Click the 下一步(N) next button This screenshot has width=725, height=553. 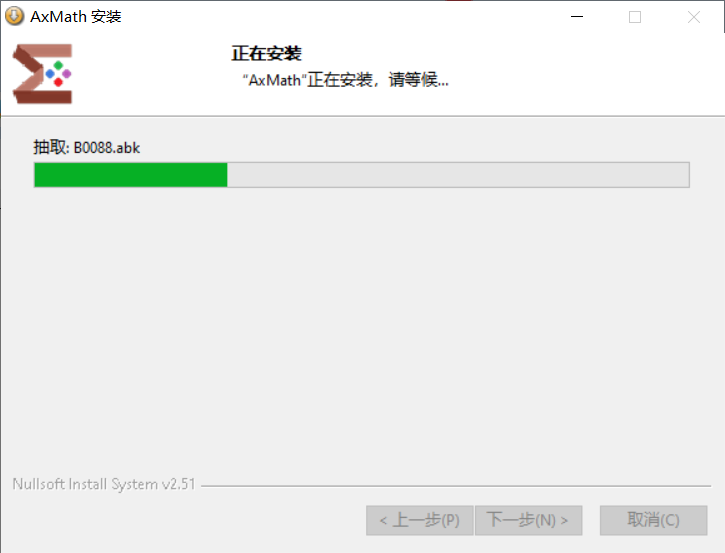(528, 520)
